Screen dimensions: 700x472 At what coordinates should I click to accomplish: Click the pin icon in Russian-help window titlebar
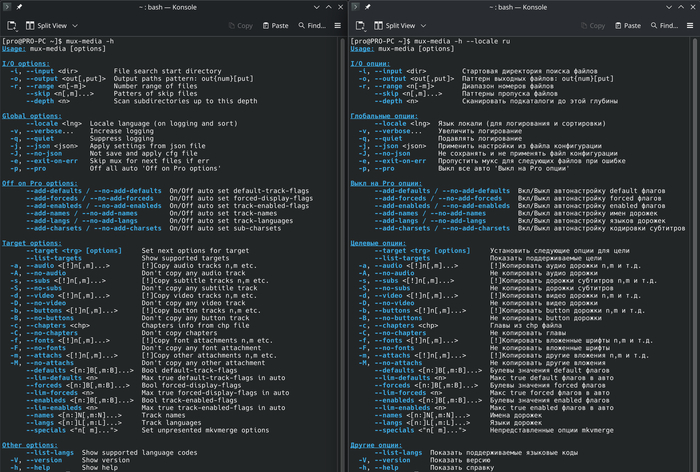[x=367, y=7]
